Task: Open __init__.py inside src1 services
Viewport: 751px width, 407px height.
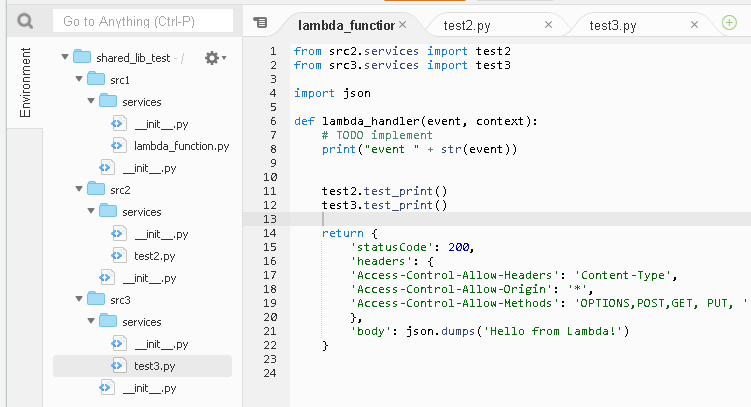Action: pyautogui.click(x=161, y=124)
